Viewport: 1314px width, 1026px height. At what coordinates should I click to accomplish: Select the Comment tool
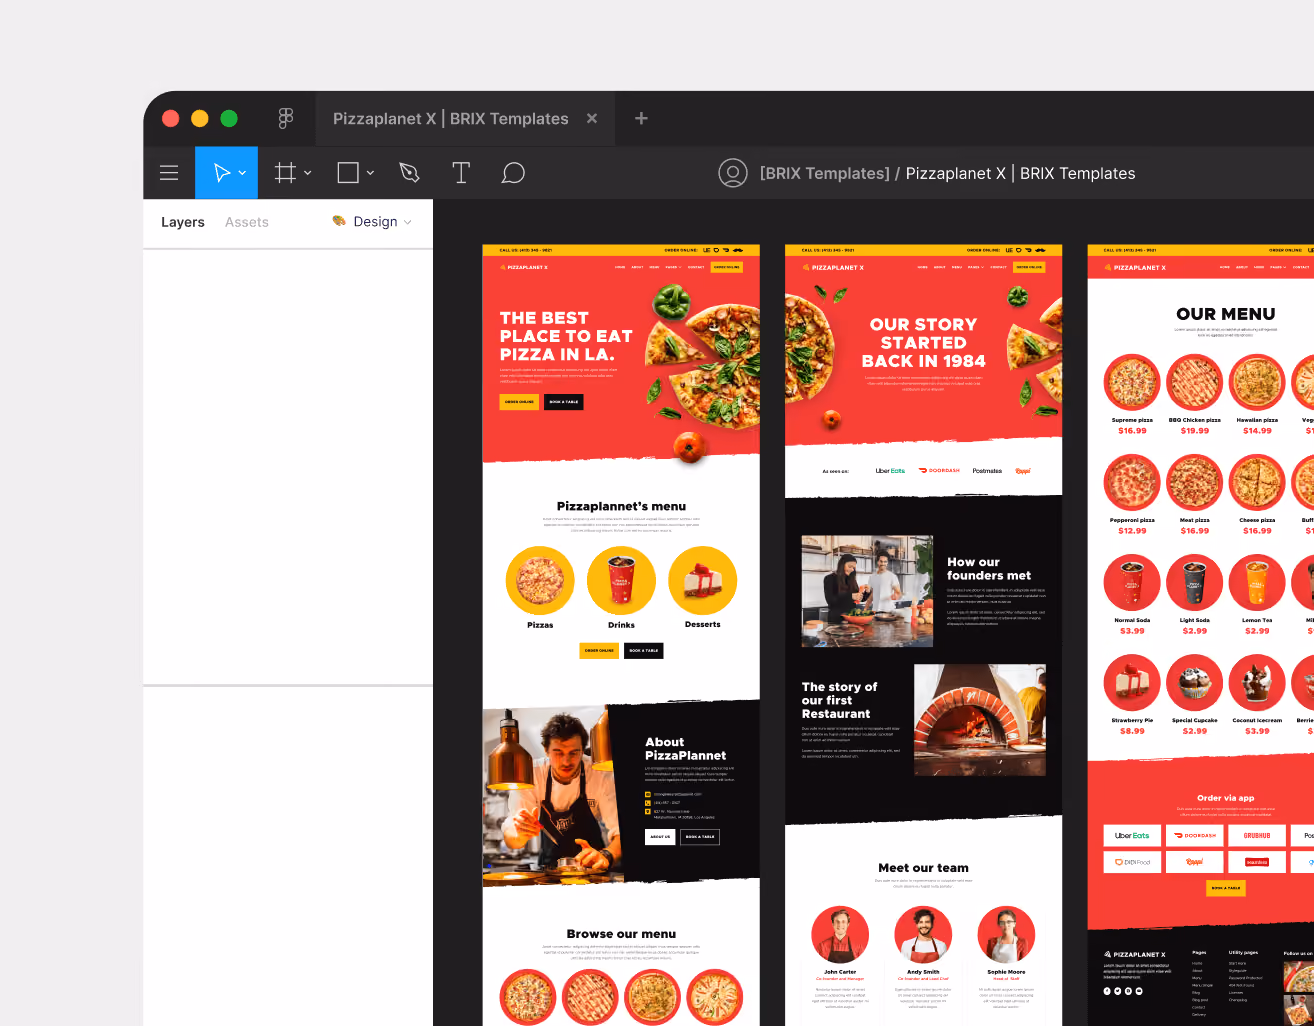click(513, 173)
